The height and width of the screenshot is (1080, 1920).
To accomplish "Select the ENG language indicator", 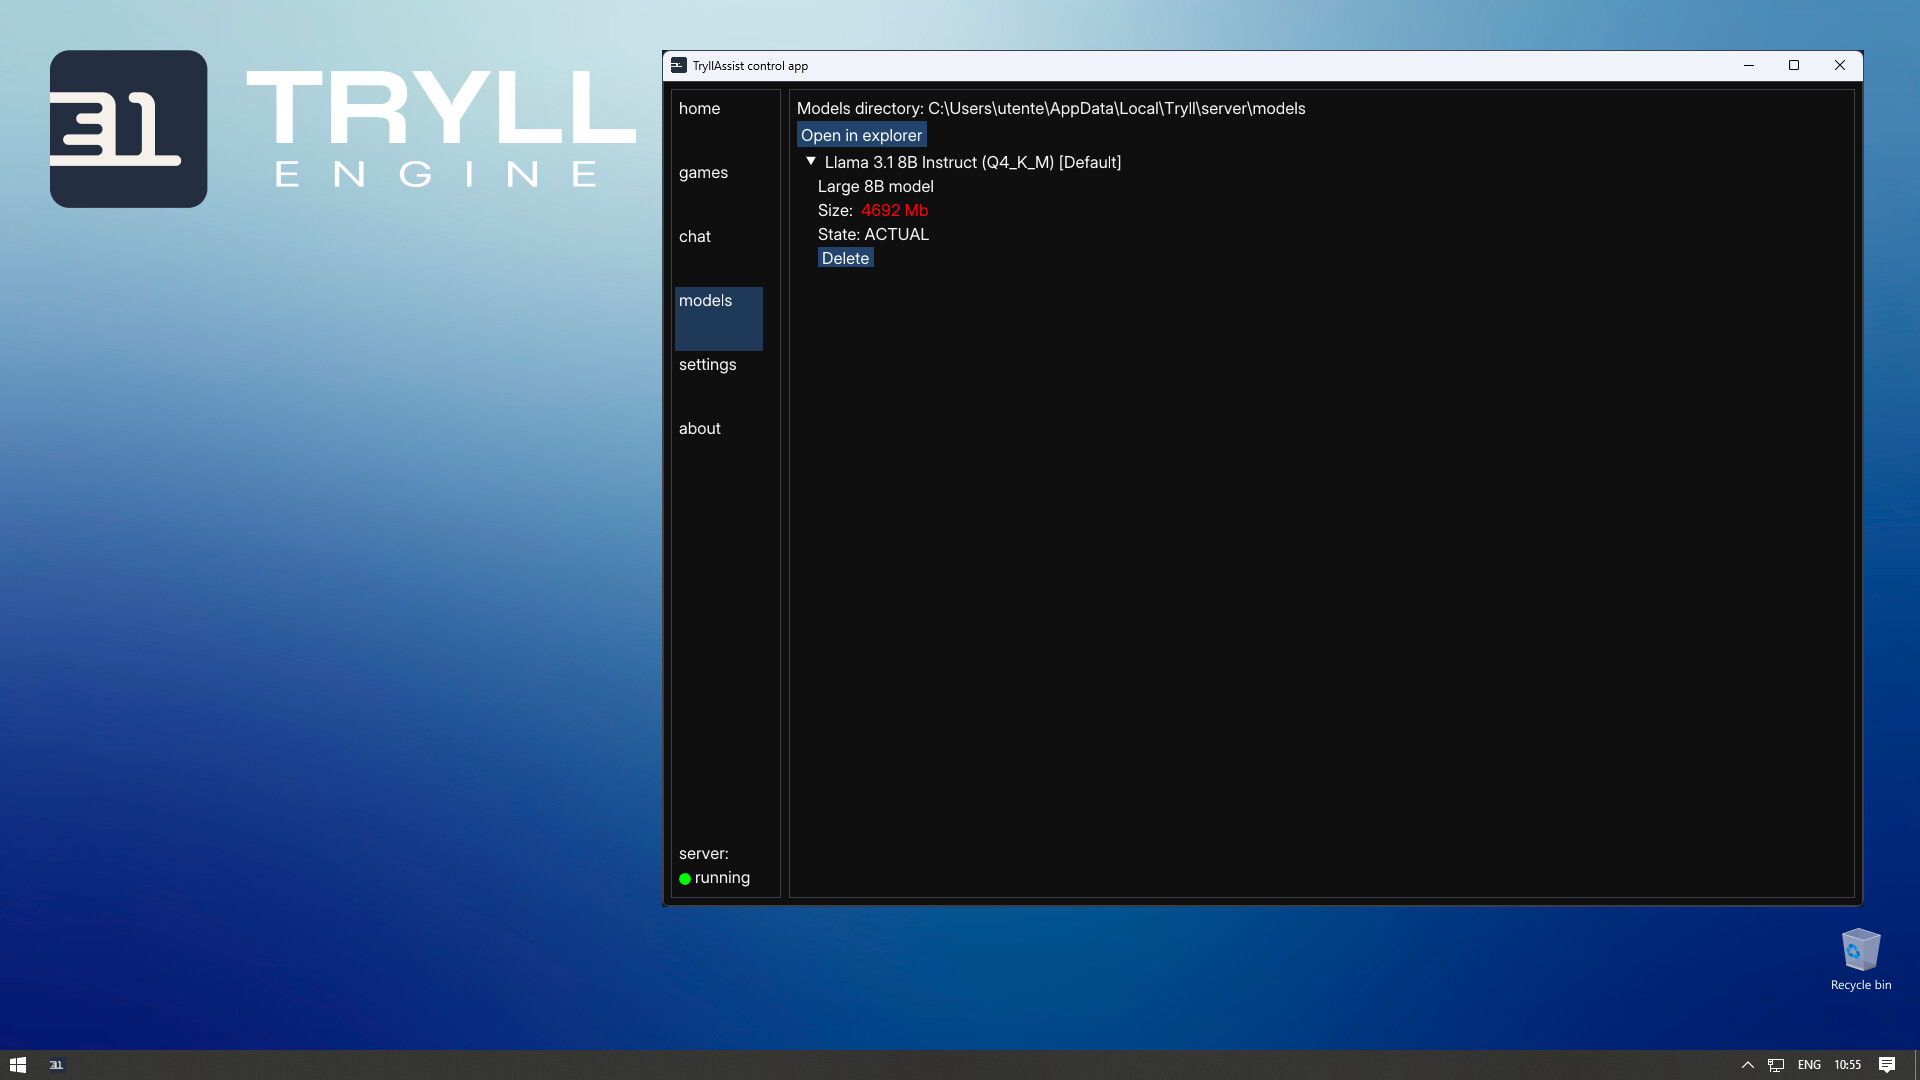I will (1808, 1064).
